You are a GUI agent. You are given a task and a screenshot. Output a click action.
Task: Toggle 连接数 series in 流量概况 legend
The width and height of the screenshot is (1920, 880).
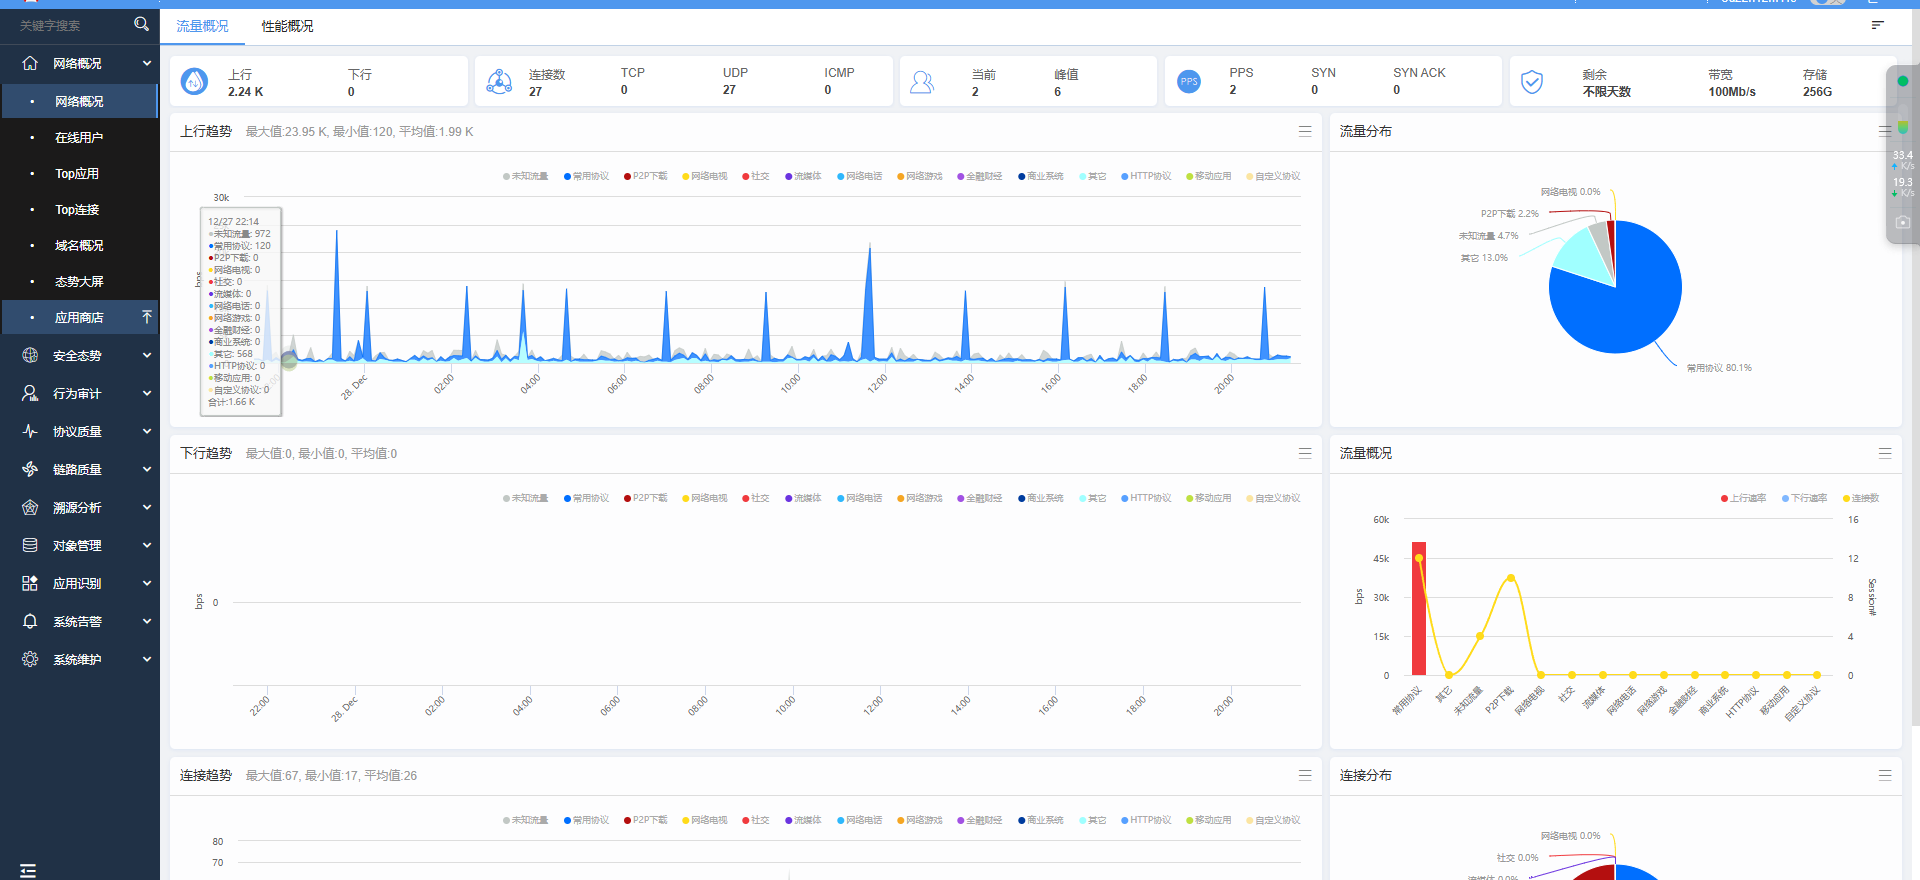click(1861, 498)
